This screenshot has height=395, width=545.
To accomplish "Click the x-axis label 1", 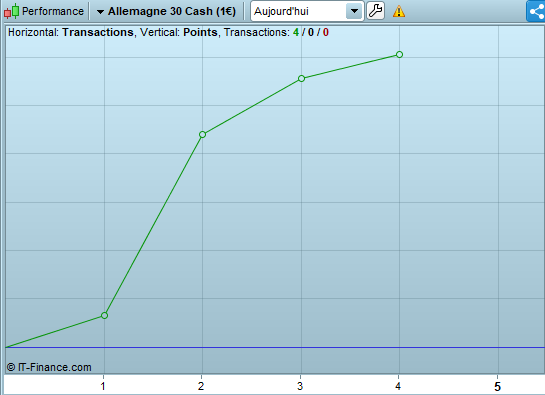I will [103, 386].
